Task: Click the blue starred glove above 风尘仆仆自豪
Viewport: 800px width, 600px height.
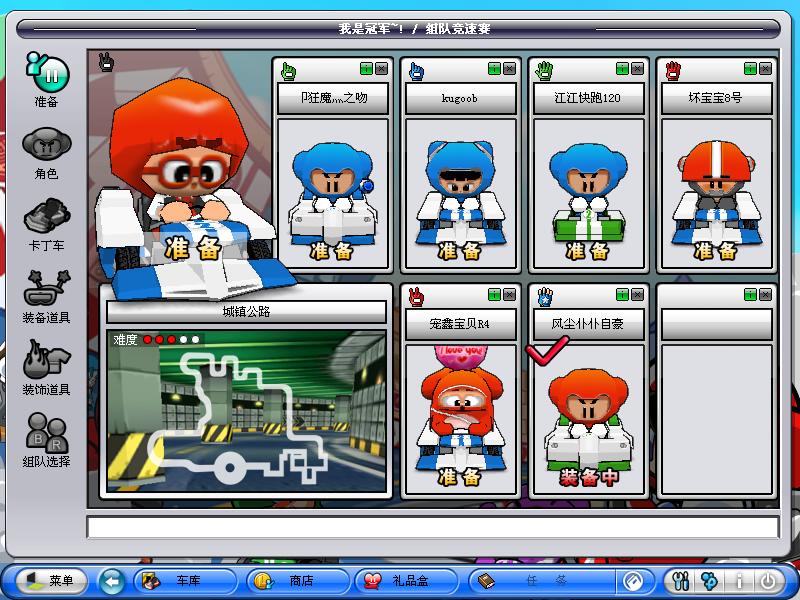Action: (545, 297)
